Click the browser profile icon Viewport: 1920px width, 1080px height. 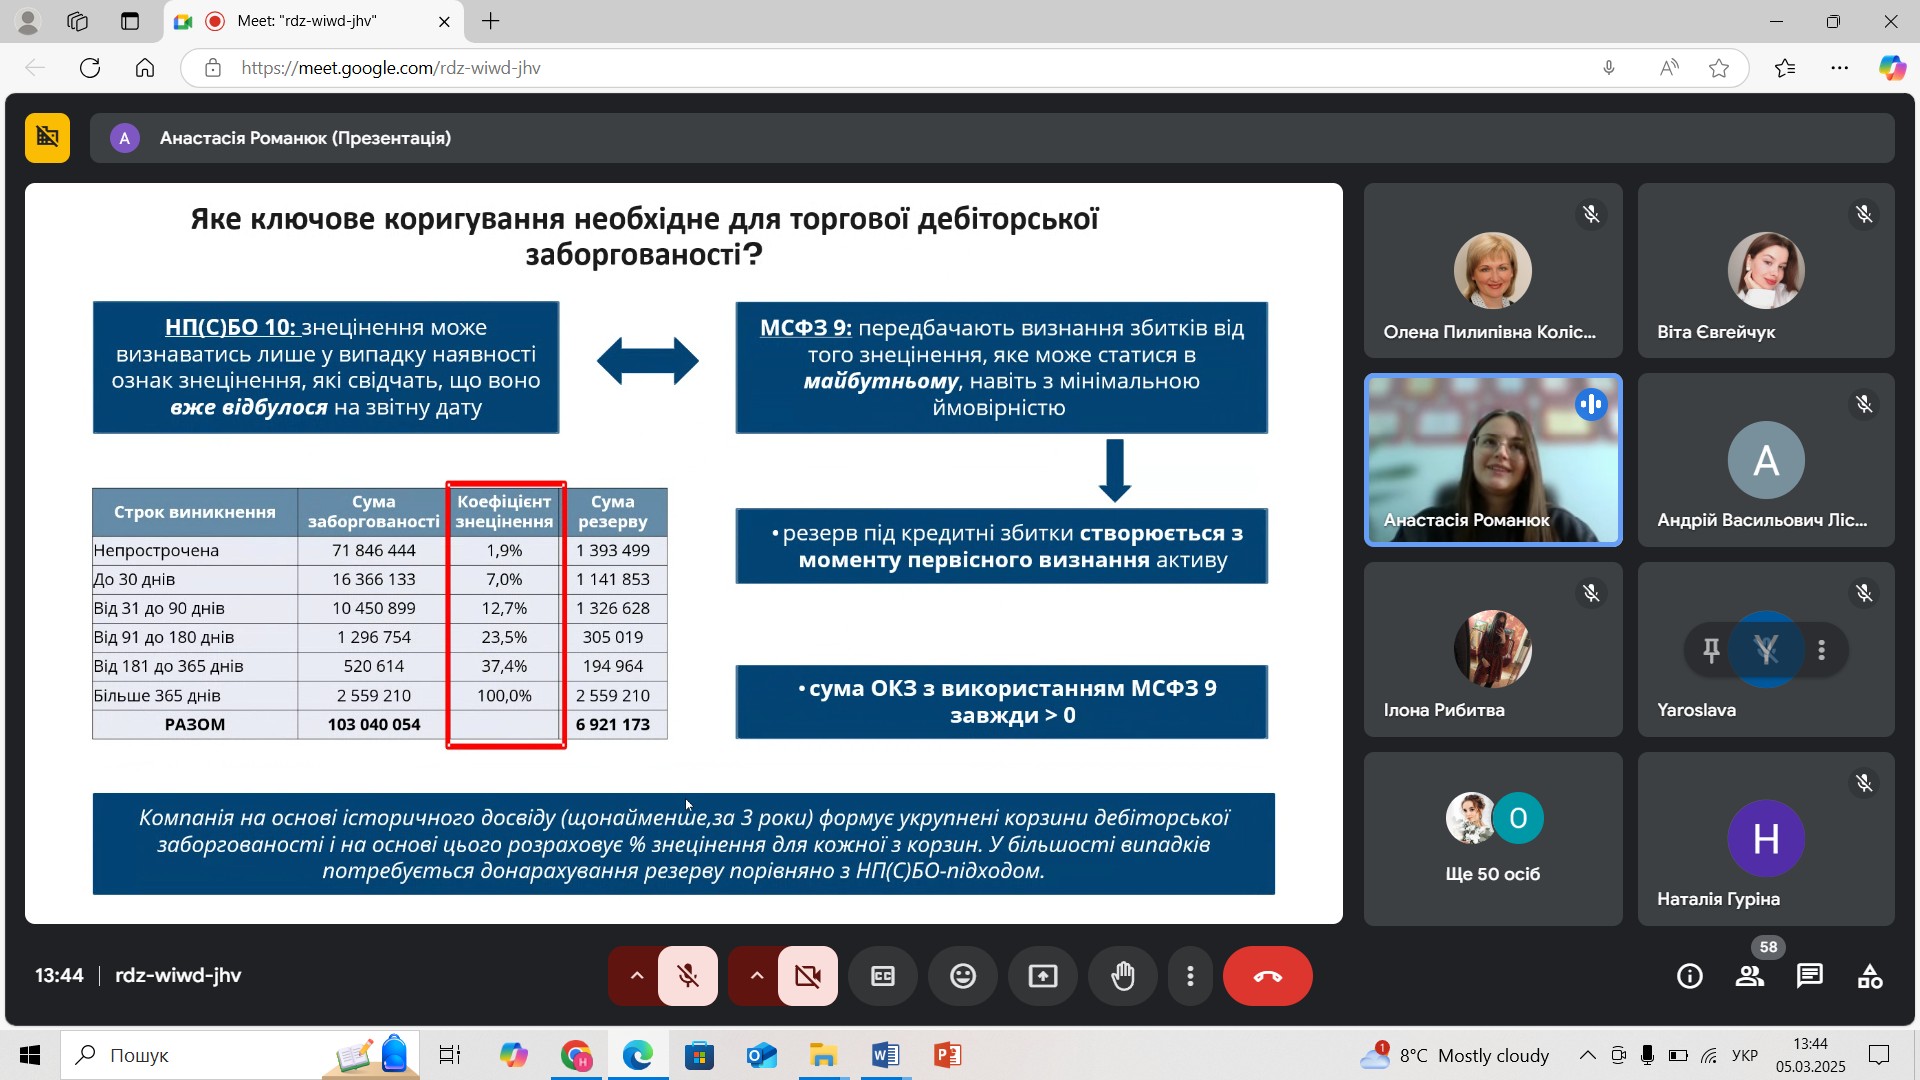[28, 21]
